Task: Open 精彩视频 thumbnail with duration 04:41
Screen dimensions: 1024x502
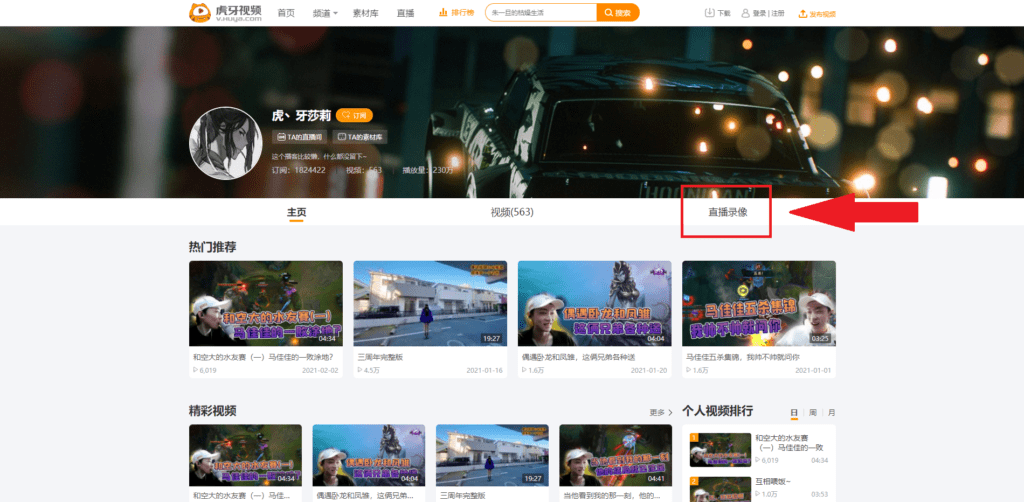Action: click(x=616, y=455)
